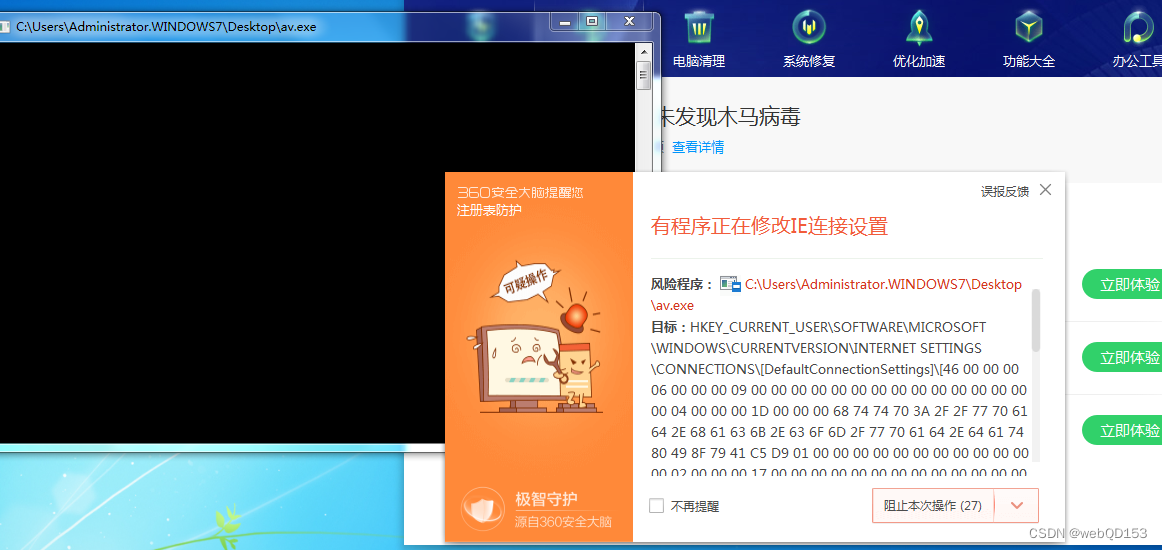The image size is (1162, 550).
Task: Click the alert details vertical scrollbar
Action: [1035, 320]
